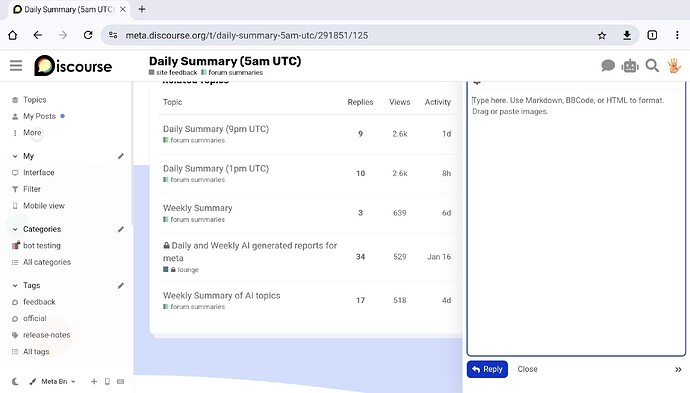Open the chat bubble icon
Screen dimensions: 690x393
click(608, 66)
